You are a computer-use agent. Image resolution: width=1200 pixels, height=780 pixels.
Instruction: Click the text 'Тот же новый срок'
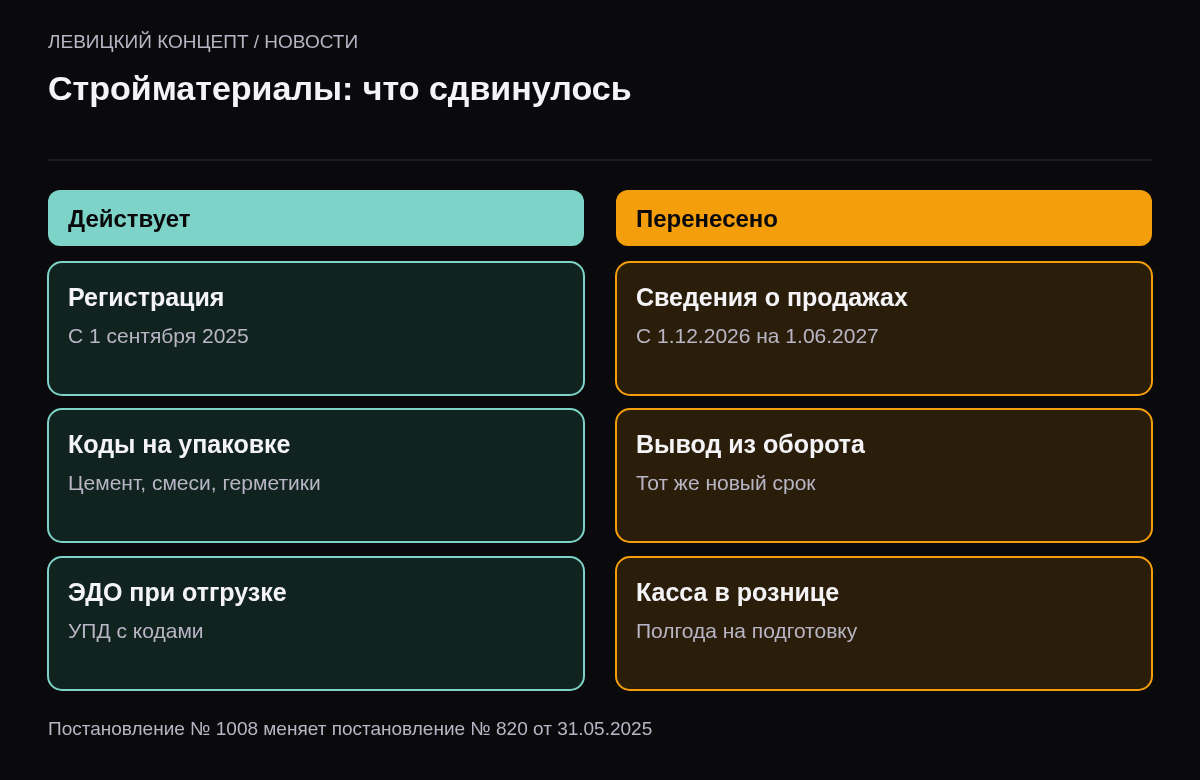[x=726, y=483]
